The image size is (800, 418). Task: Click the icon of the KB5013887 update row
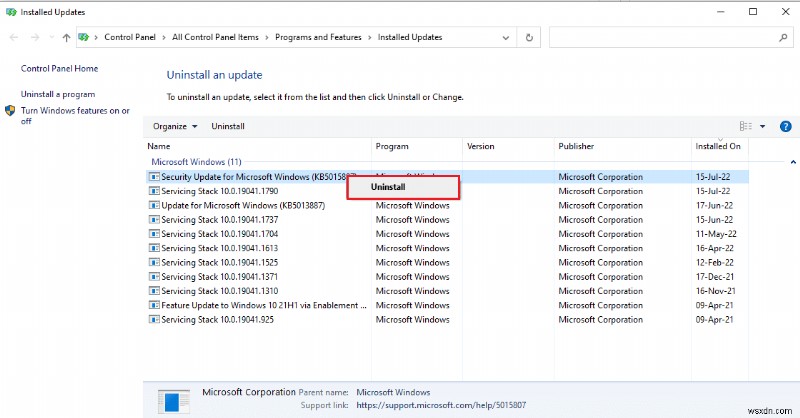click(x=154, y=205)
